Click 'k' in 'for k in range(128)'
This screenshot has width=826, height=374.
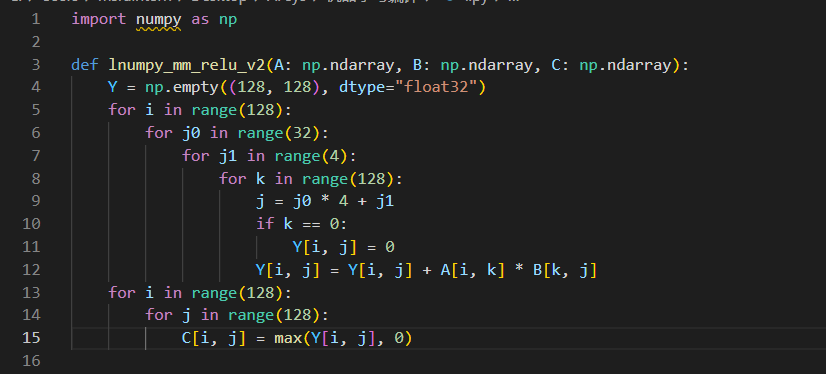pos(260,179)
